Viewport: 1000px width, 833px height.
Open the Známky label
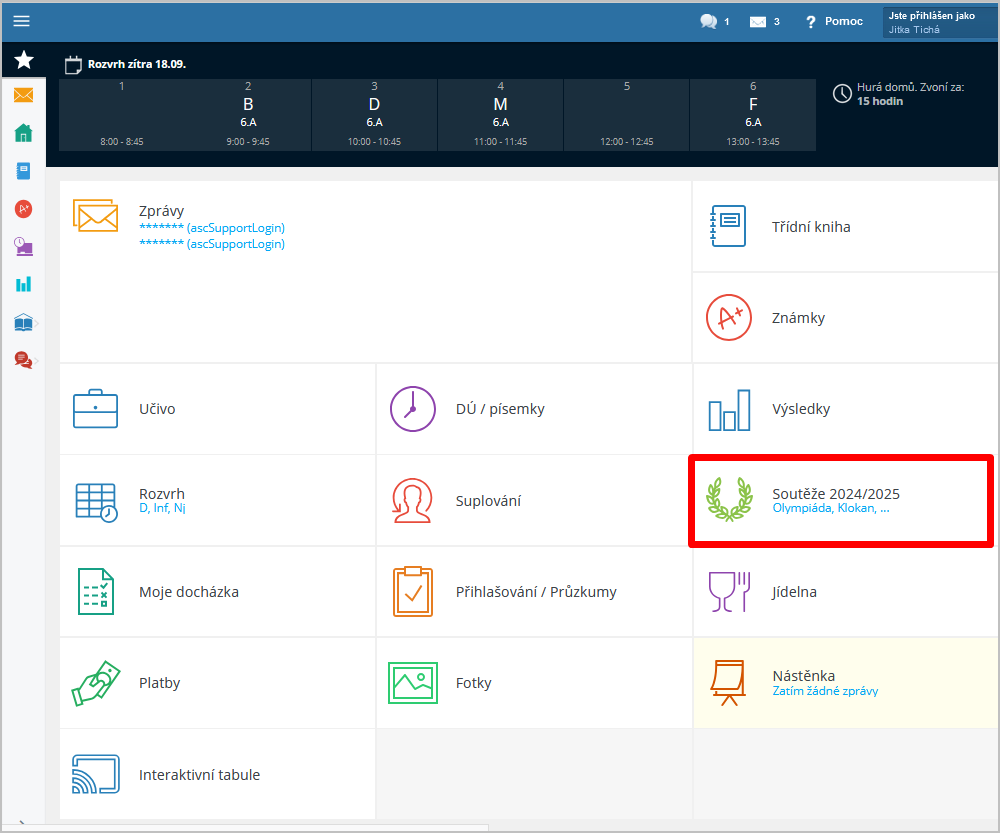798,318
